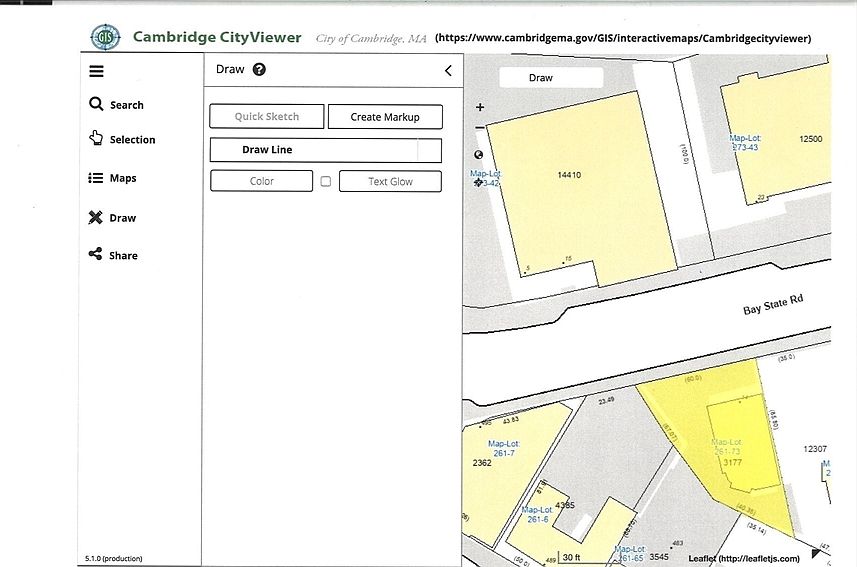Click the Text Glow button

pyautogui.click(x=390, y=181)
